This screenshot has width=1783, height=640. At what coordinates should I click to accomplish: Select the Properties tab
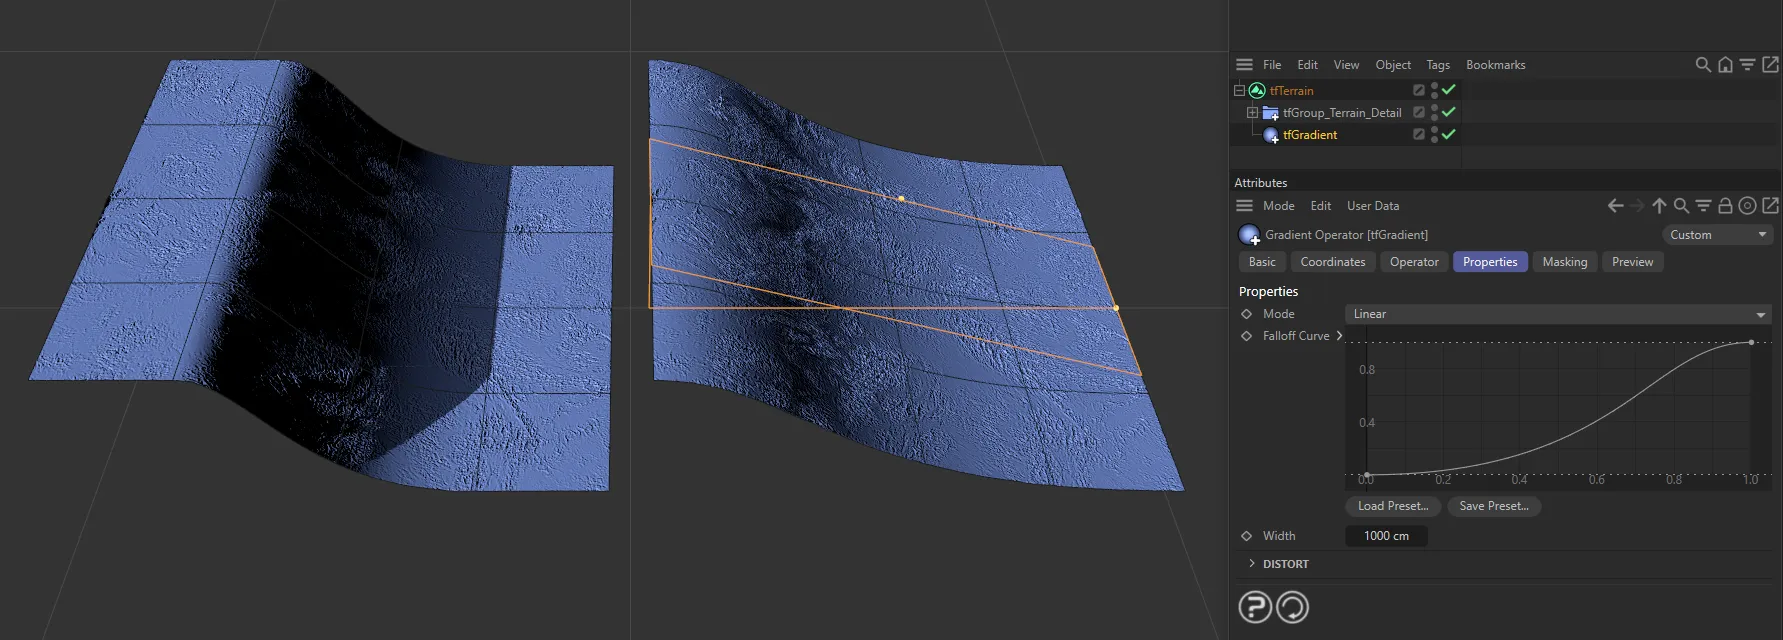[x=1490, y=262]
